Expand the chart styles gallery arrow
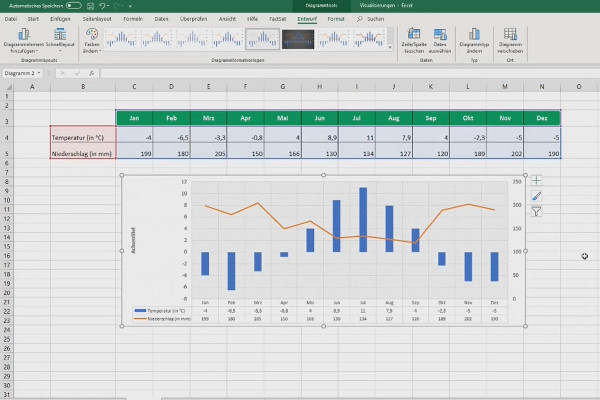Image resolution: width=600 pixels, height=400 pixels. [390, 47]
